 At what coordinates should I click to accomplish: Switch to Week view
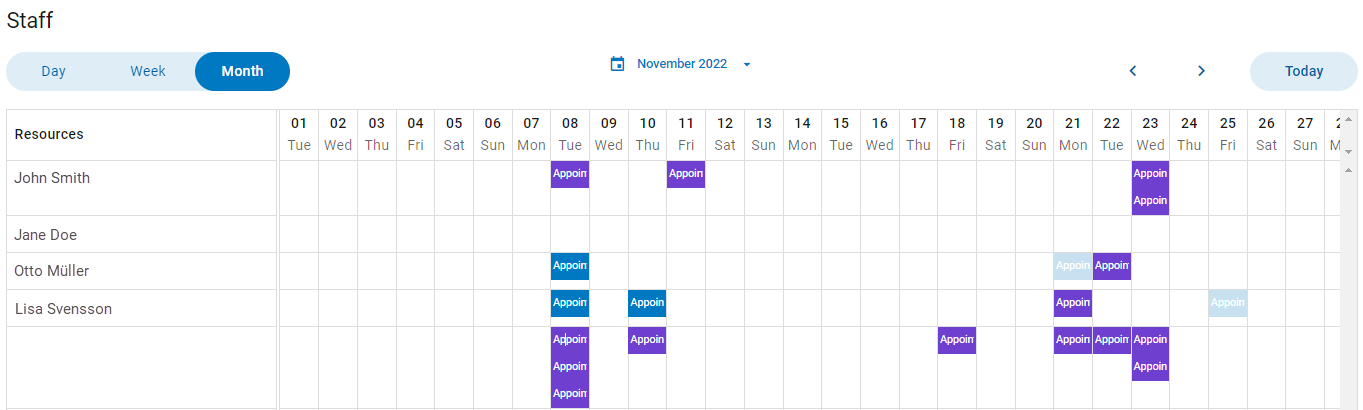148,71
